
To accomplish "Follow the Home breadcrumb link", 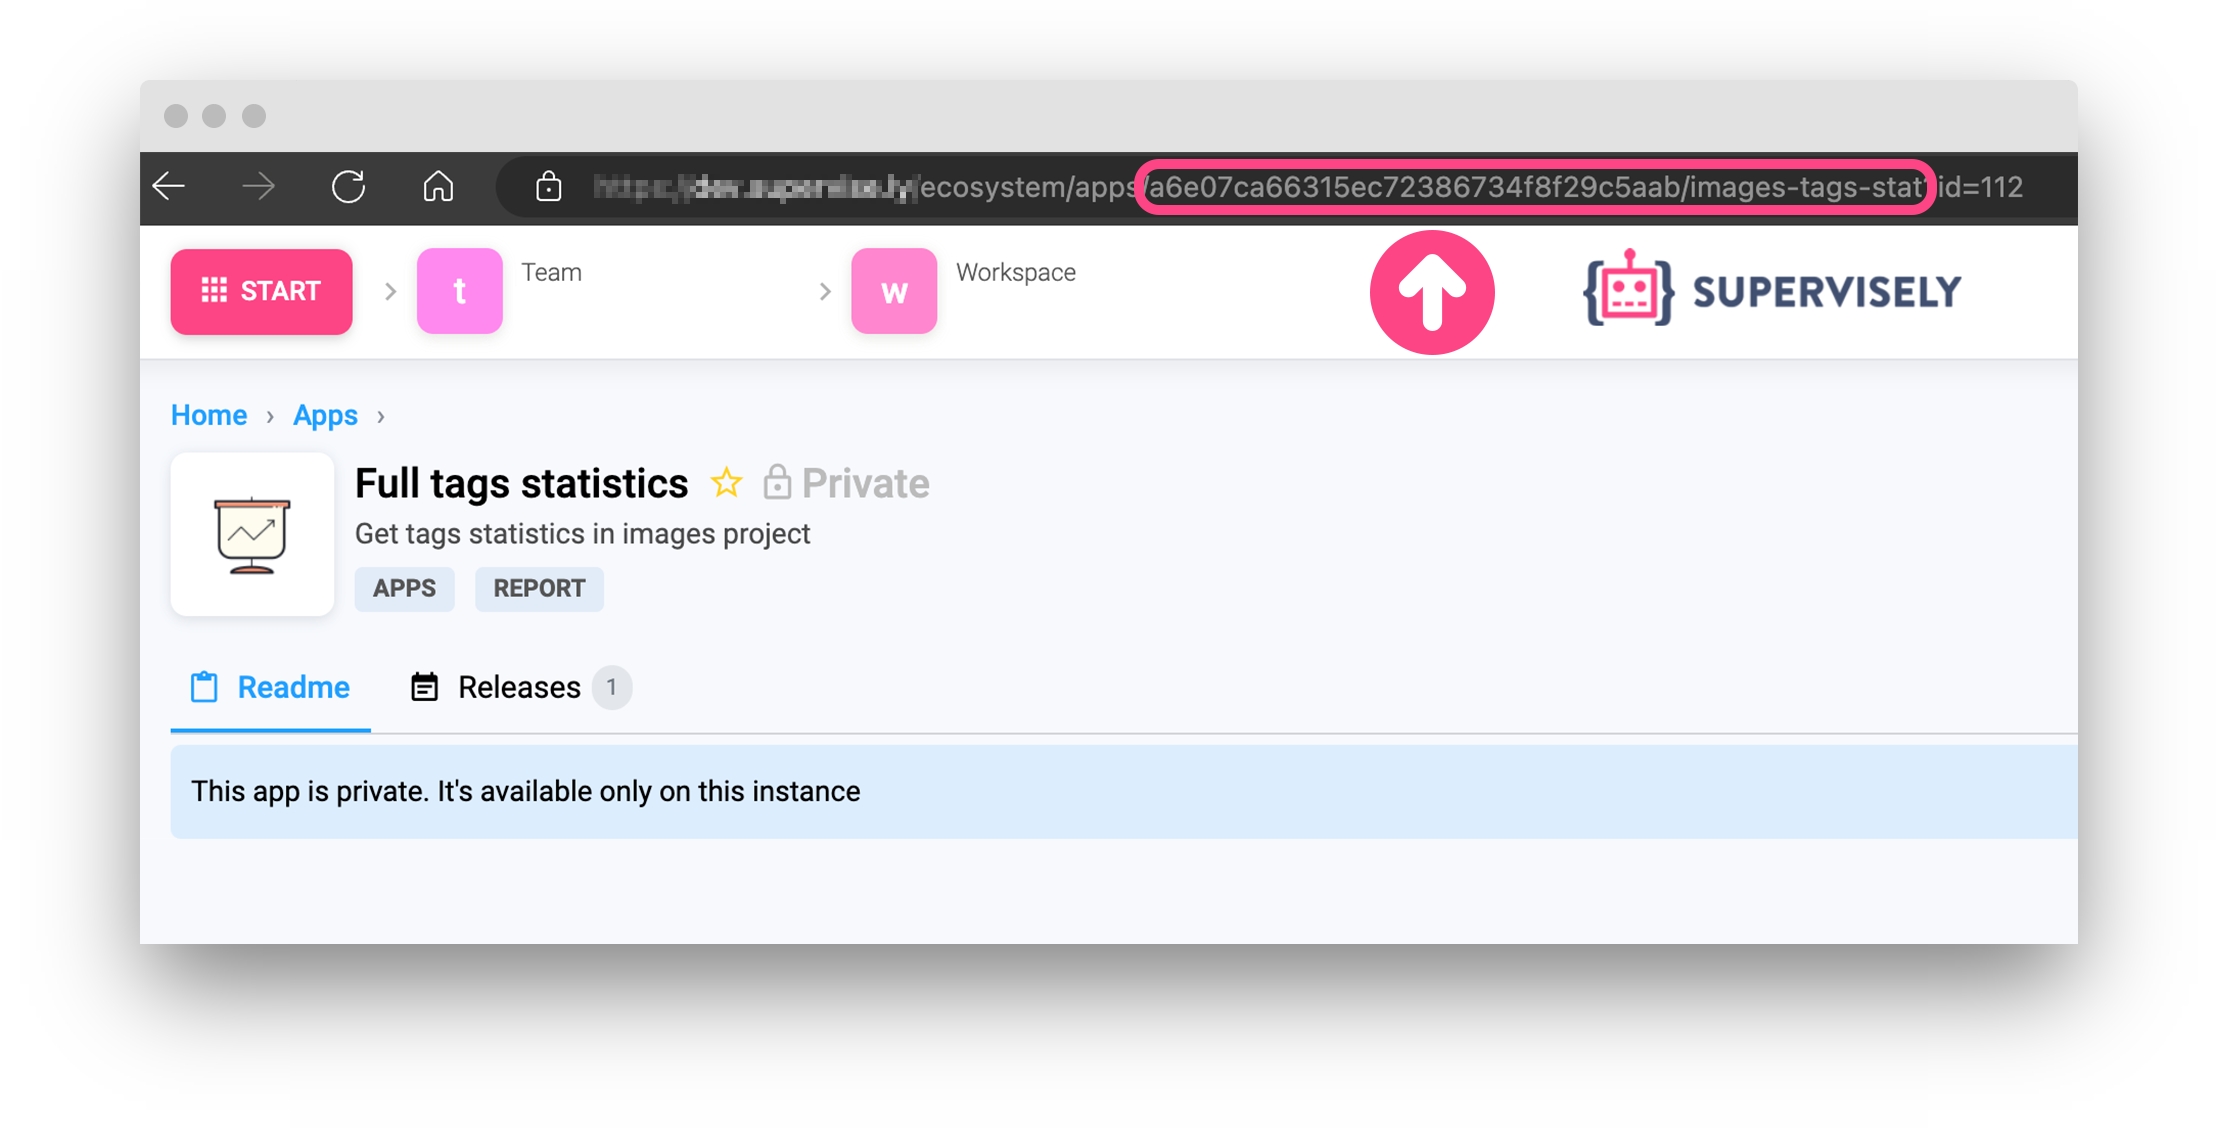I will (209, 415).
